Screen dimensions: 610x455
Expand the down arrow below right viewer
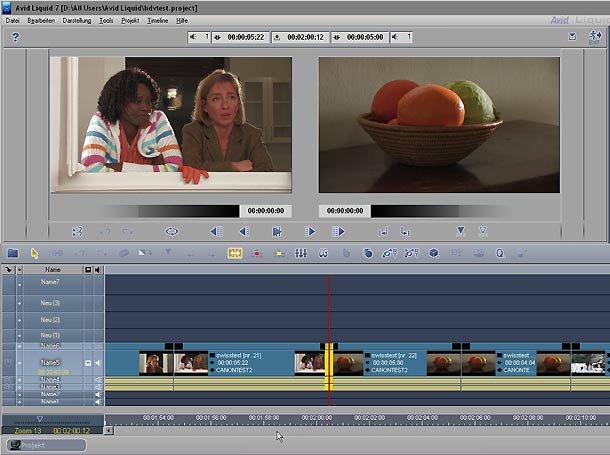pyautogui.click(x=460, y=231)
